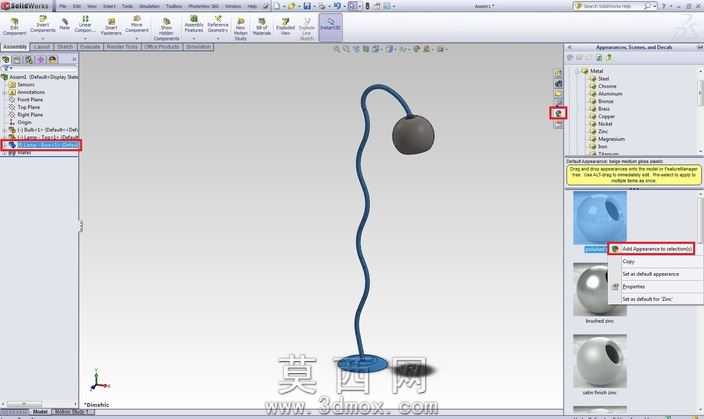Open the Assembly Features tool
Screen dimensions: 704x419
click(194, 25)
